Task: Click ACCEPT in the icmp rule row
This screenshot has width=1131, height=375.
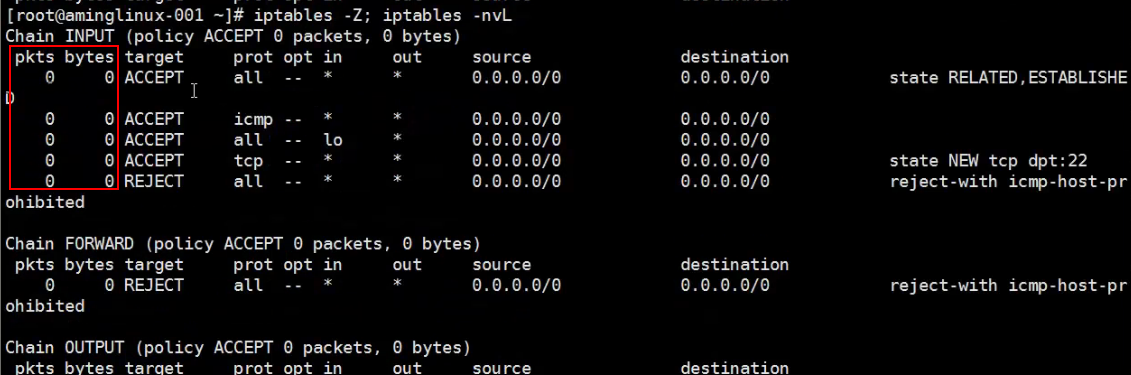Action: pyautogui.click(x=154, y=119)
